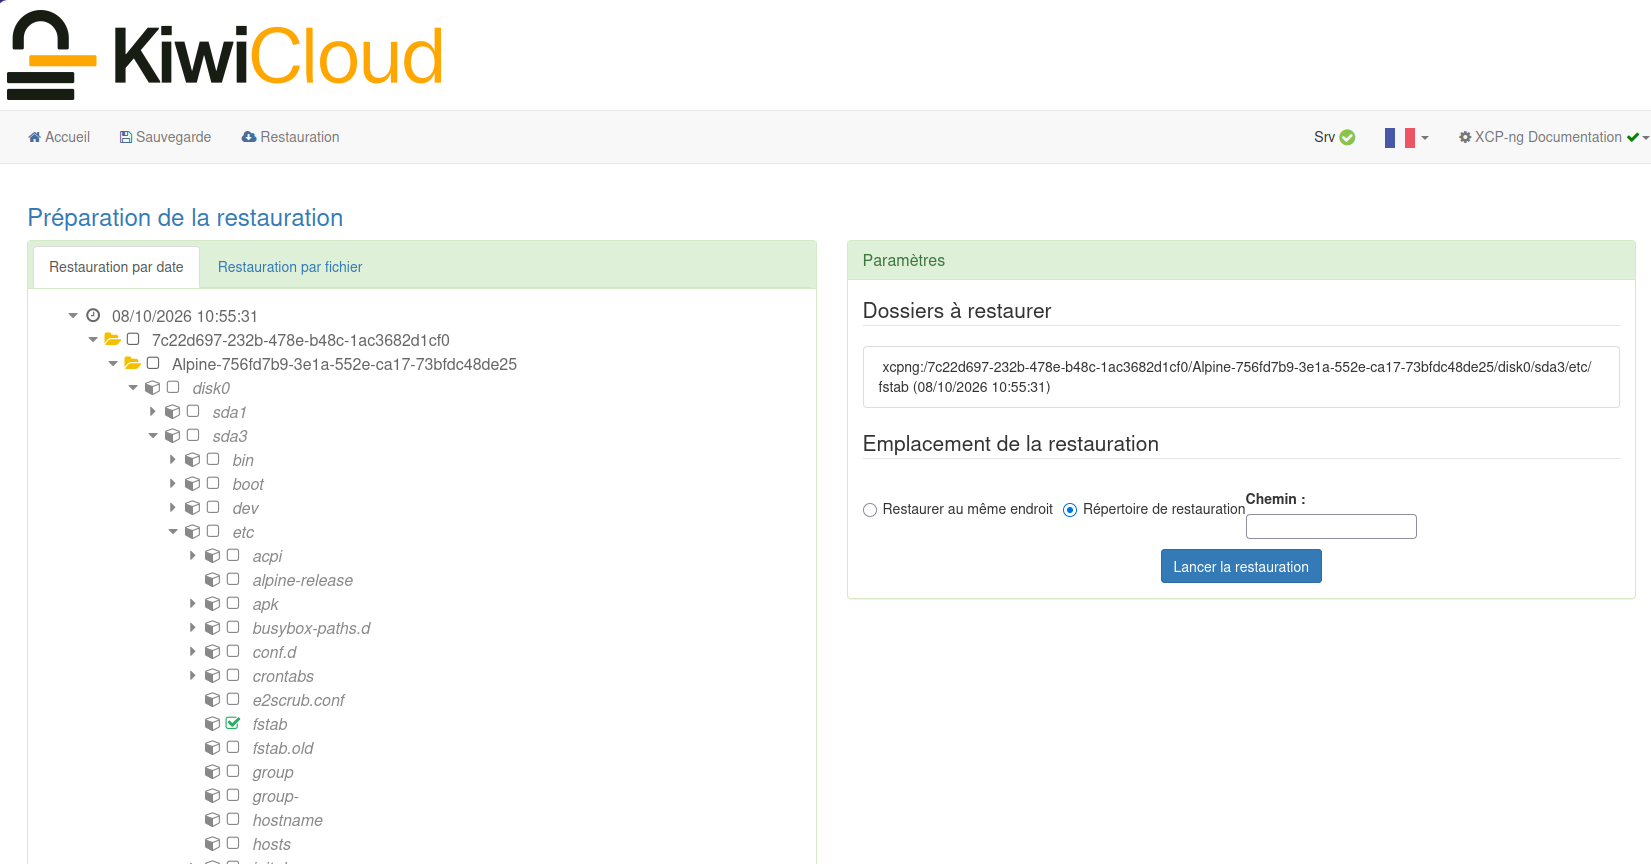Viewport: 1651px width, 864px height.
Task: Click the cube icon beside e2scrub.conf
Action: [213, 699]
